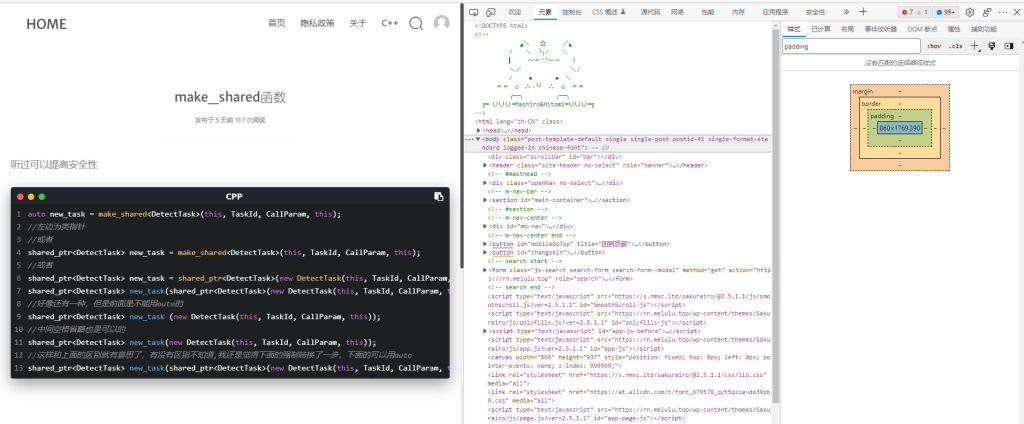Viewport: 1024px width, 424px height.
Task: Show more DevTools tabs chevron
Action: (x=846, y=12)
